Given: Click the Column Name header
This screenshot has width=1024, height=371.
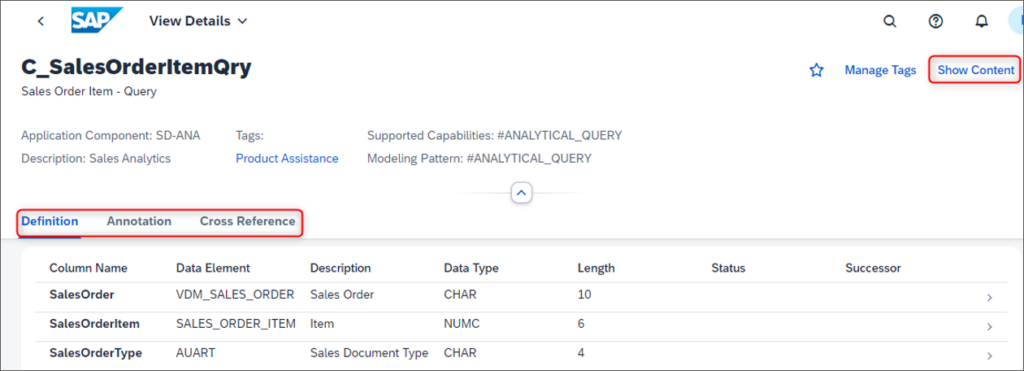Looking at the screenshot, I should [88, 268].
